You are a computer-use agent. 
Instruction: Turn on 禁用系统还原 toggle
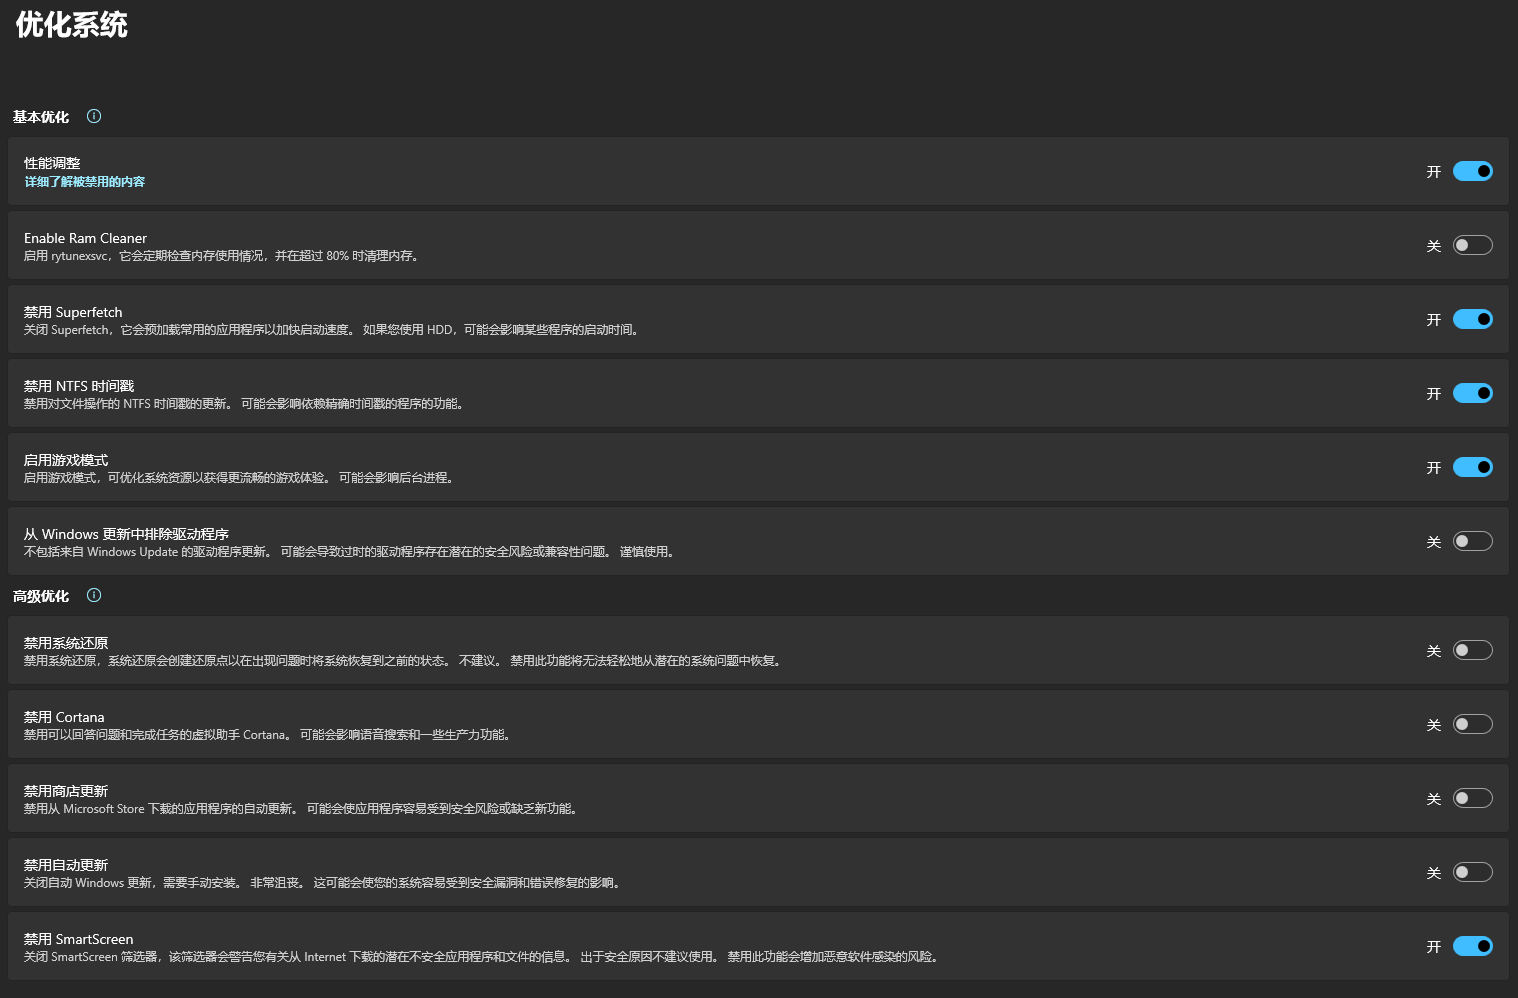pos(1472,650)
